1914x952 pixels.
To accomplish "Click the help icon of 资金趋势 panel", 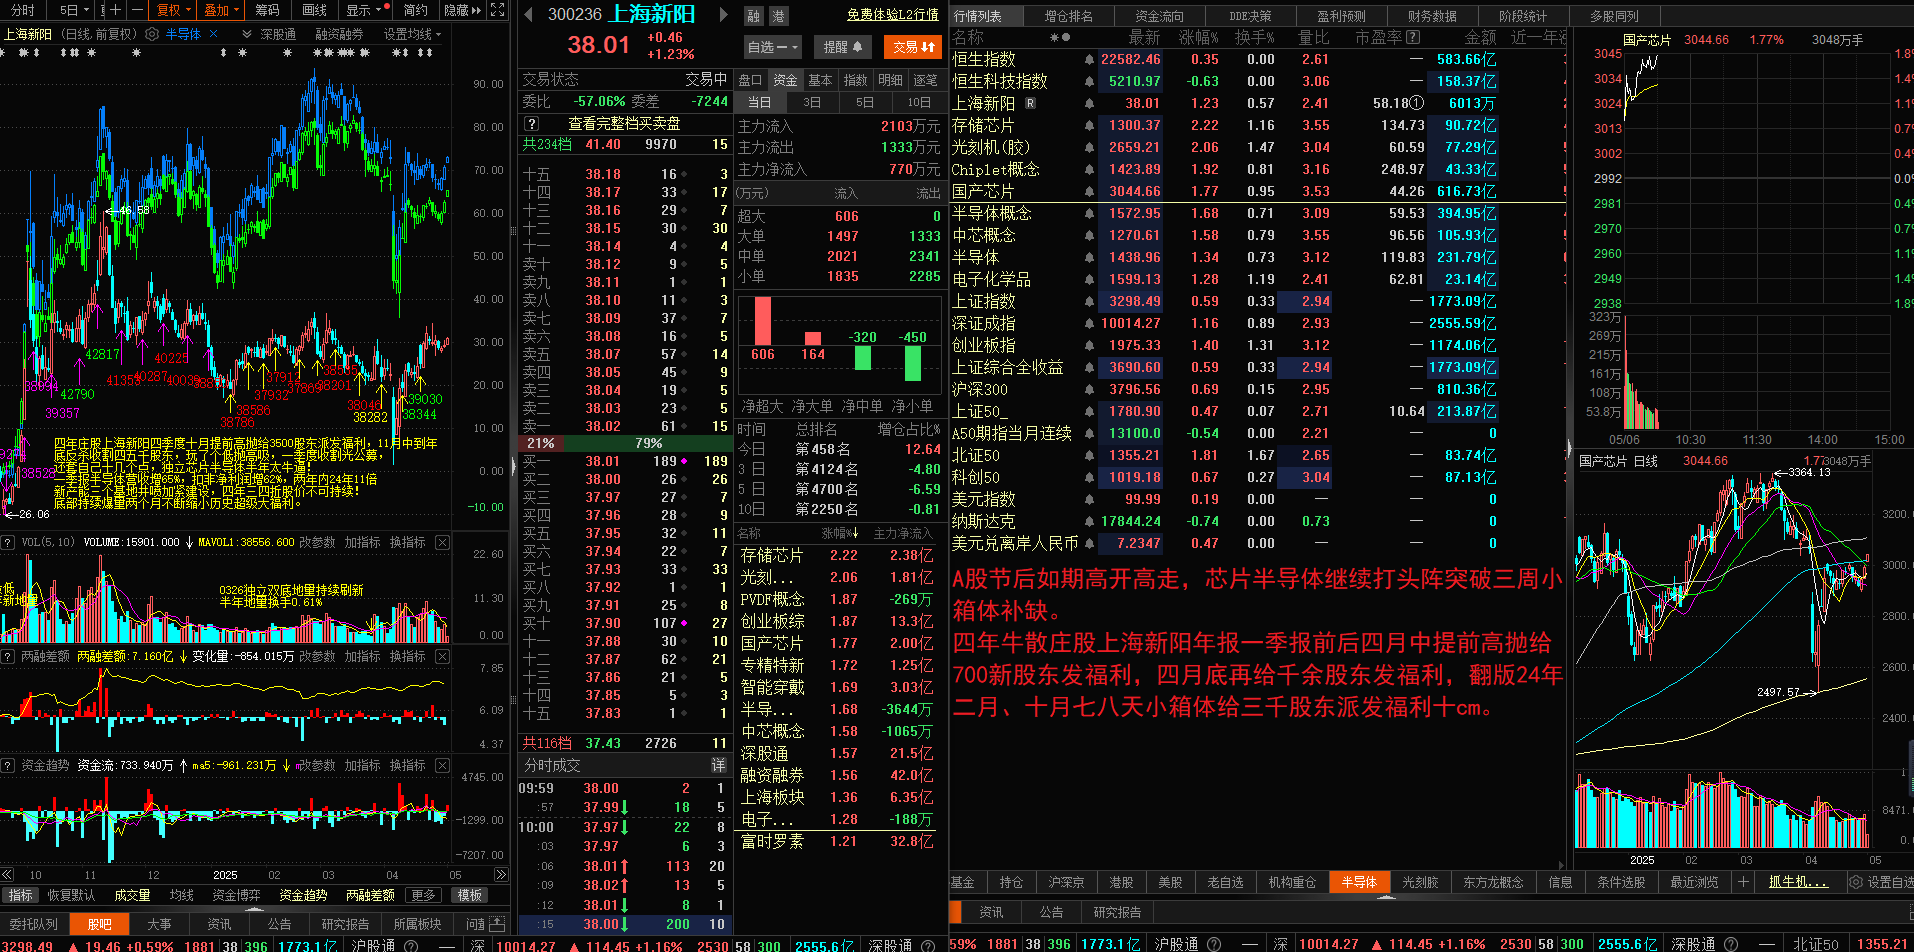I will [x=8, y=765].
